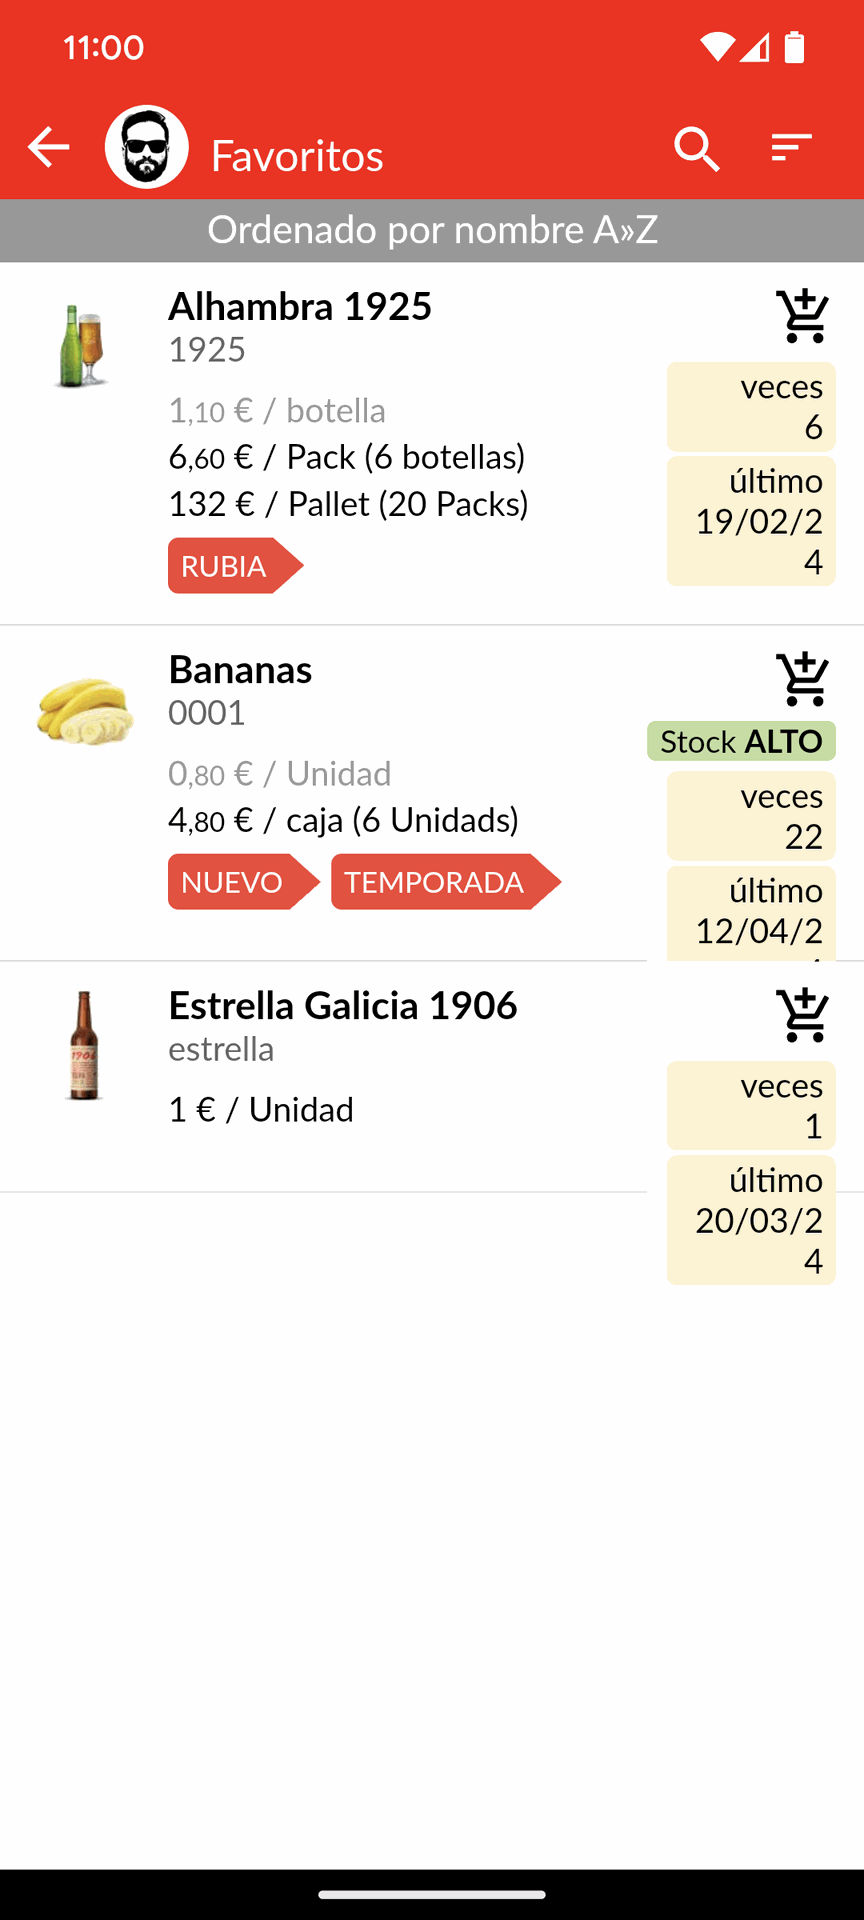
Task: Tap the Stock ALTO badge
Action: tap(741, 741)
